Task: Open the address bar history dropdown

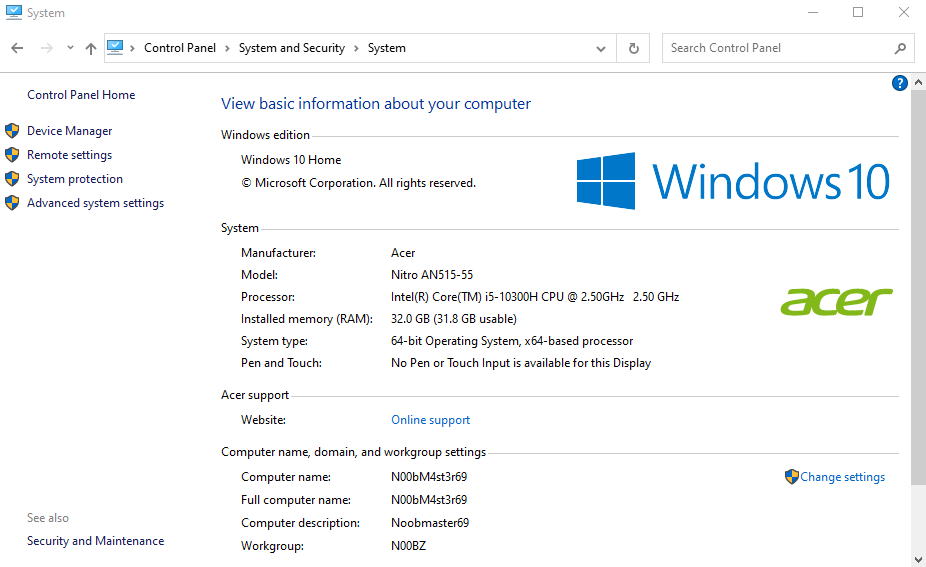Action: tap(601, 48)
